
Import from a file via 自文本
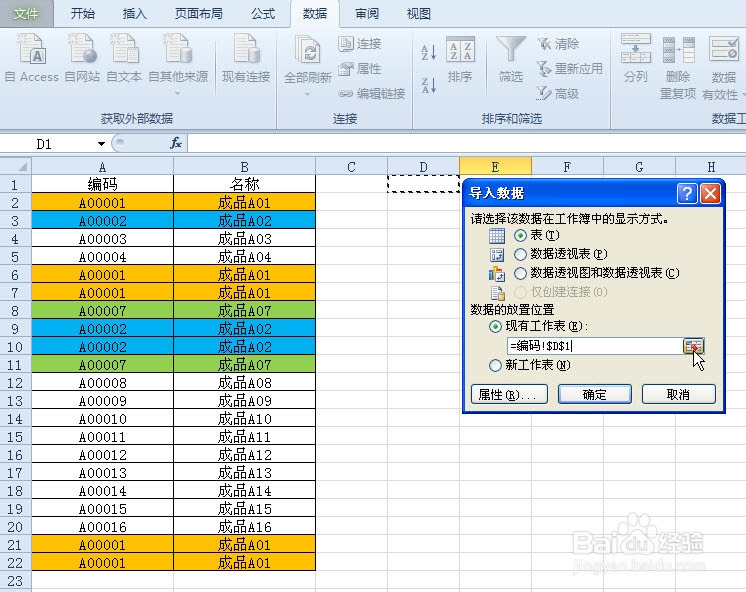pyautogui.click(x=124, y=57)
